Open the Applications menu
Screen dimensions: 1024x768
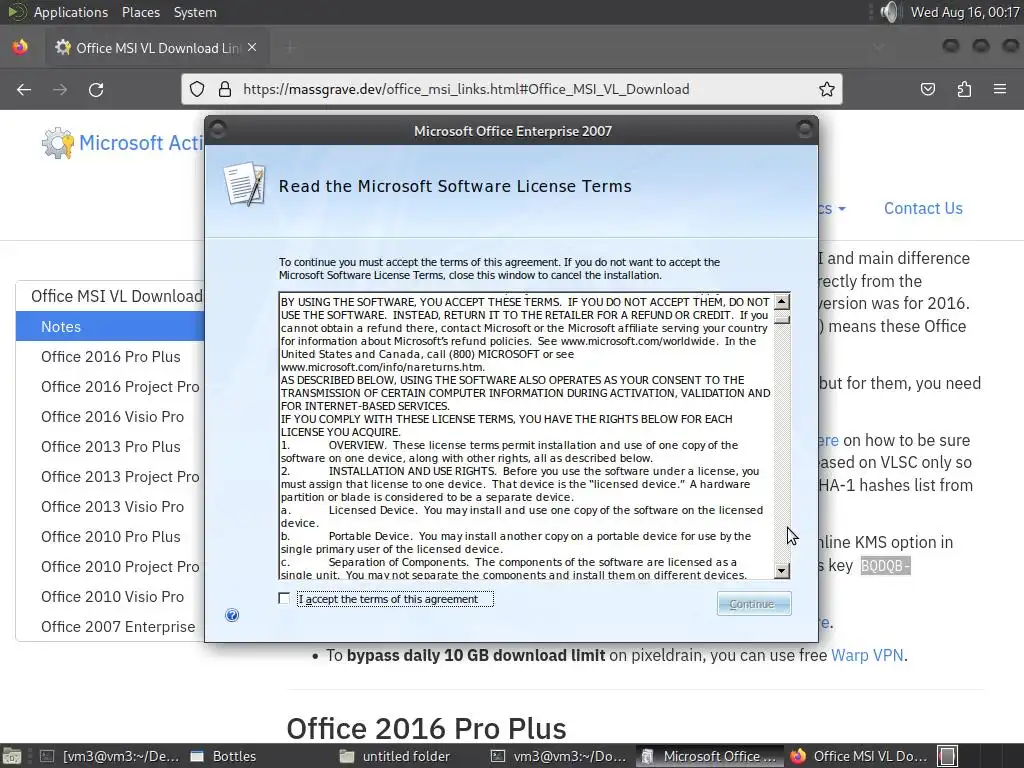point(71,12)
